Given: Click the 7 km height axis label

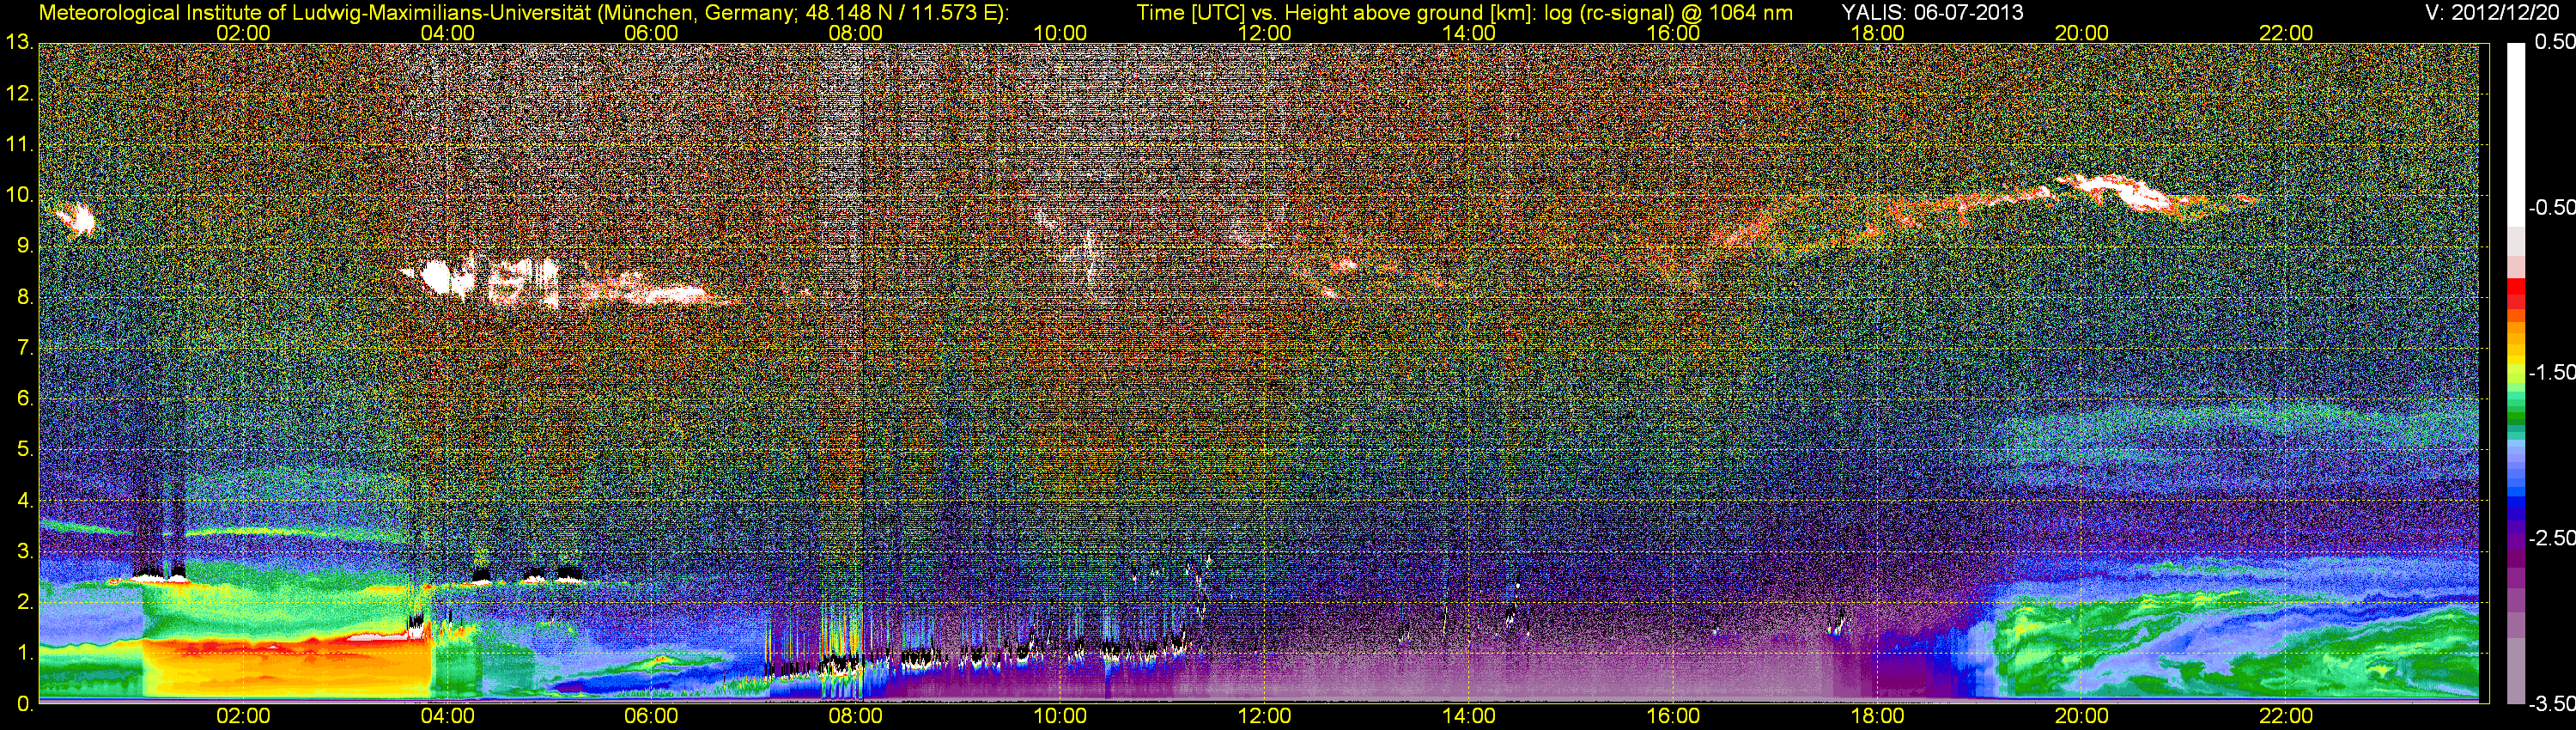Looking at the screenshot, I should tap(24, 348).
